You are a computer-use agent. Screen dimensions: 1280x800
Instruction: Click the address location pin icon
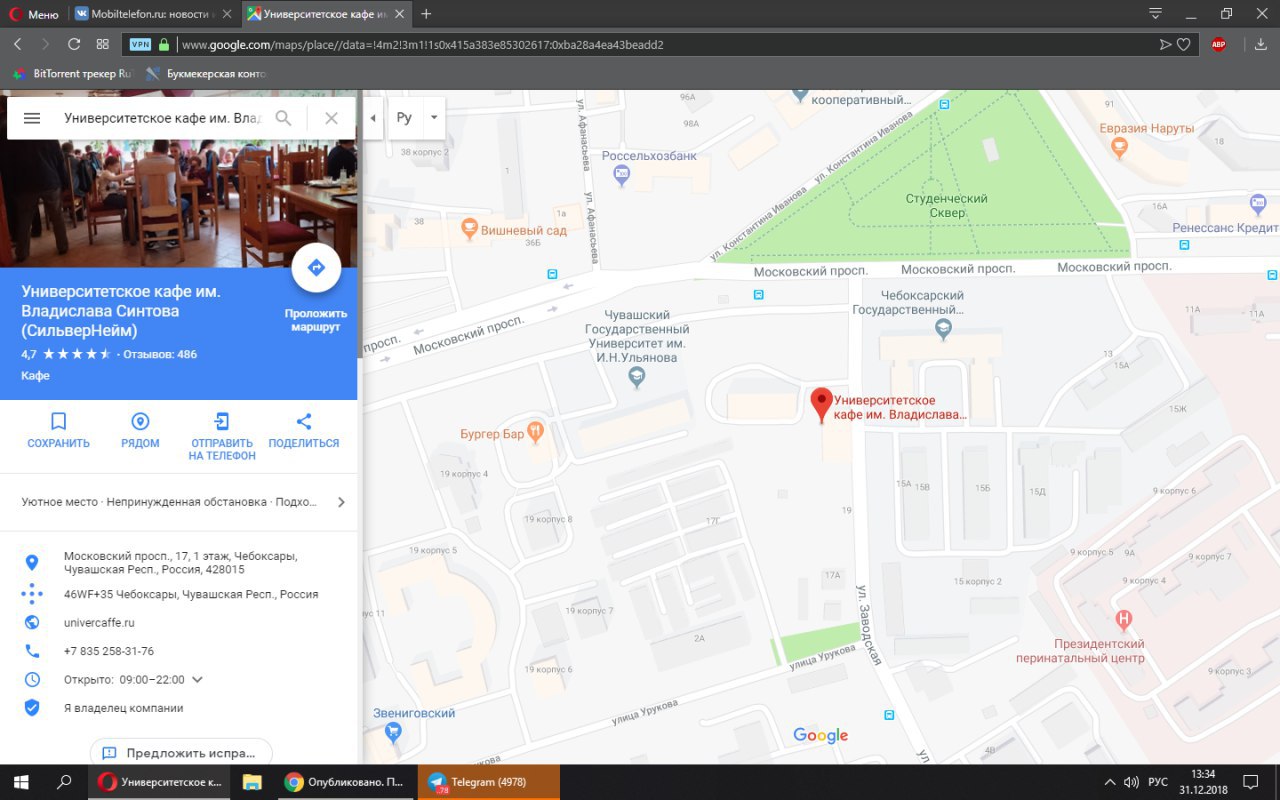click(32, 562)
